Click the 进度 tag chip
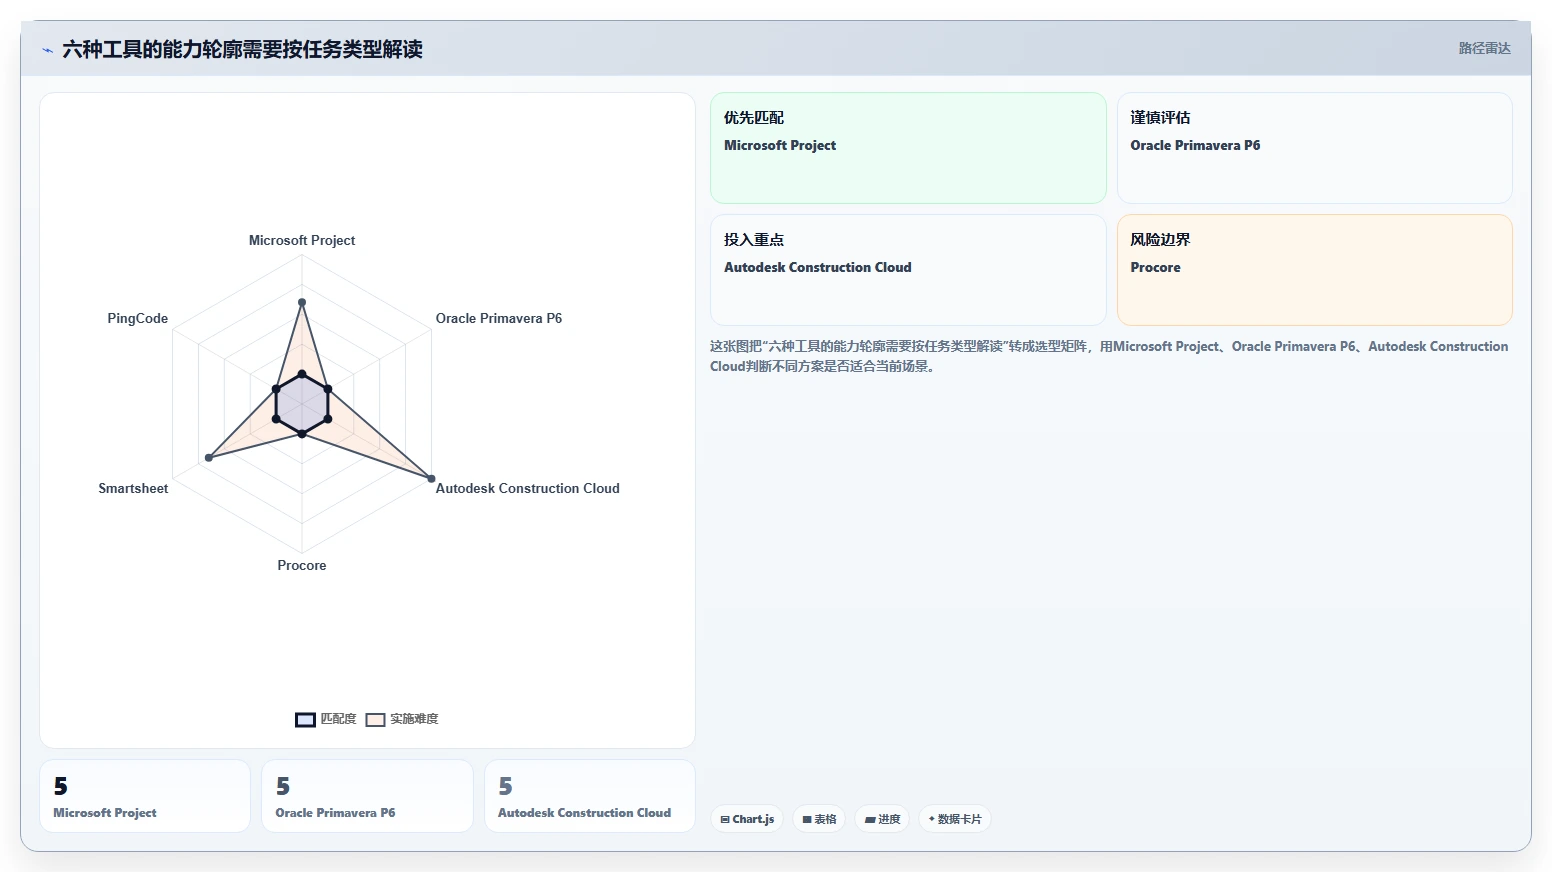 point(882,819)
